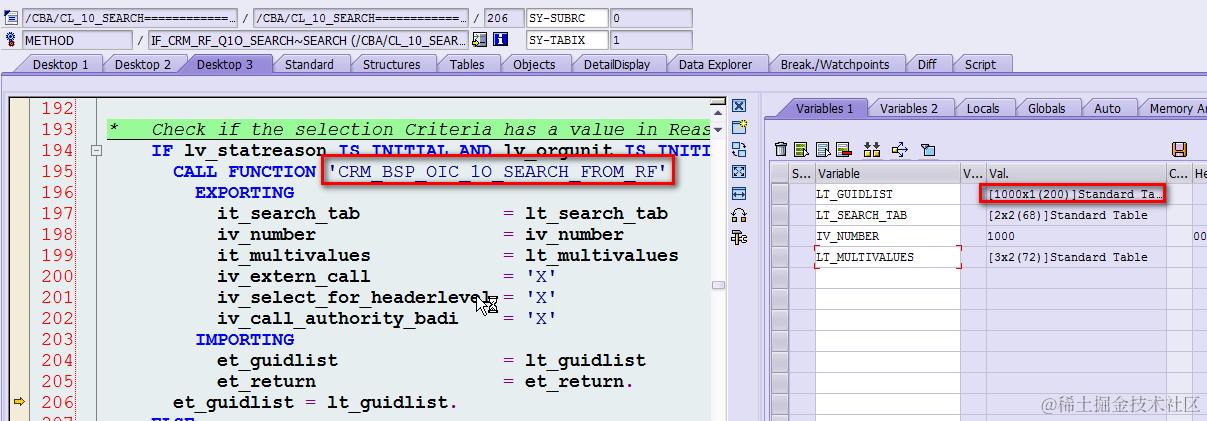Click the full-screen tool icon in the vertical toolbar
The image size is (1207, 421).
(x=739, y=172)
